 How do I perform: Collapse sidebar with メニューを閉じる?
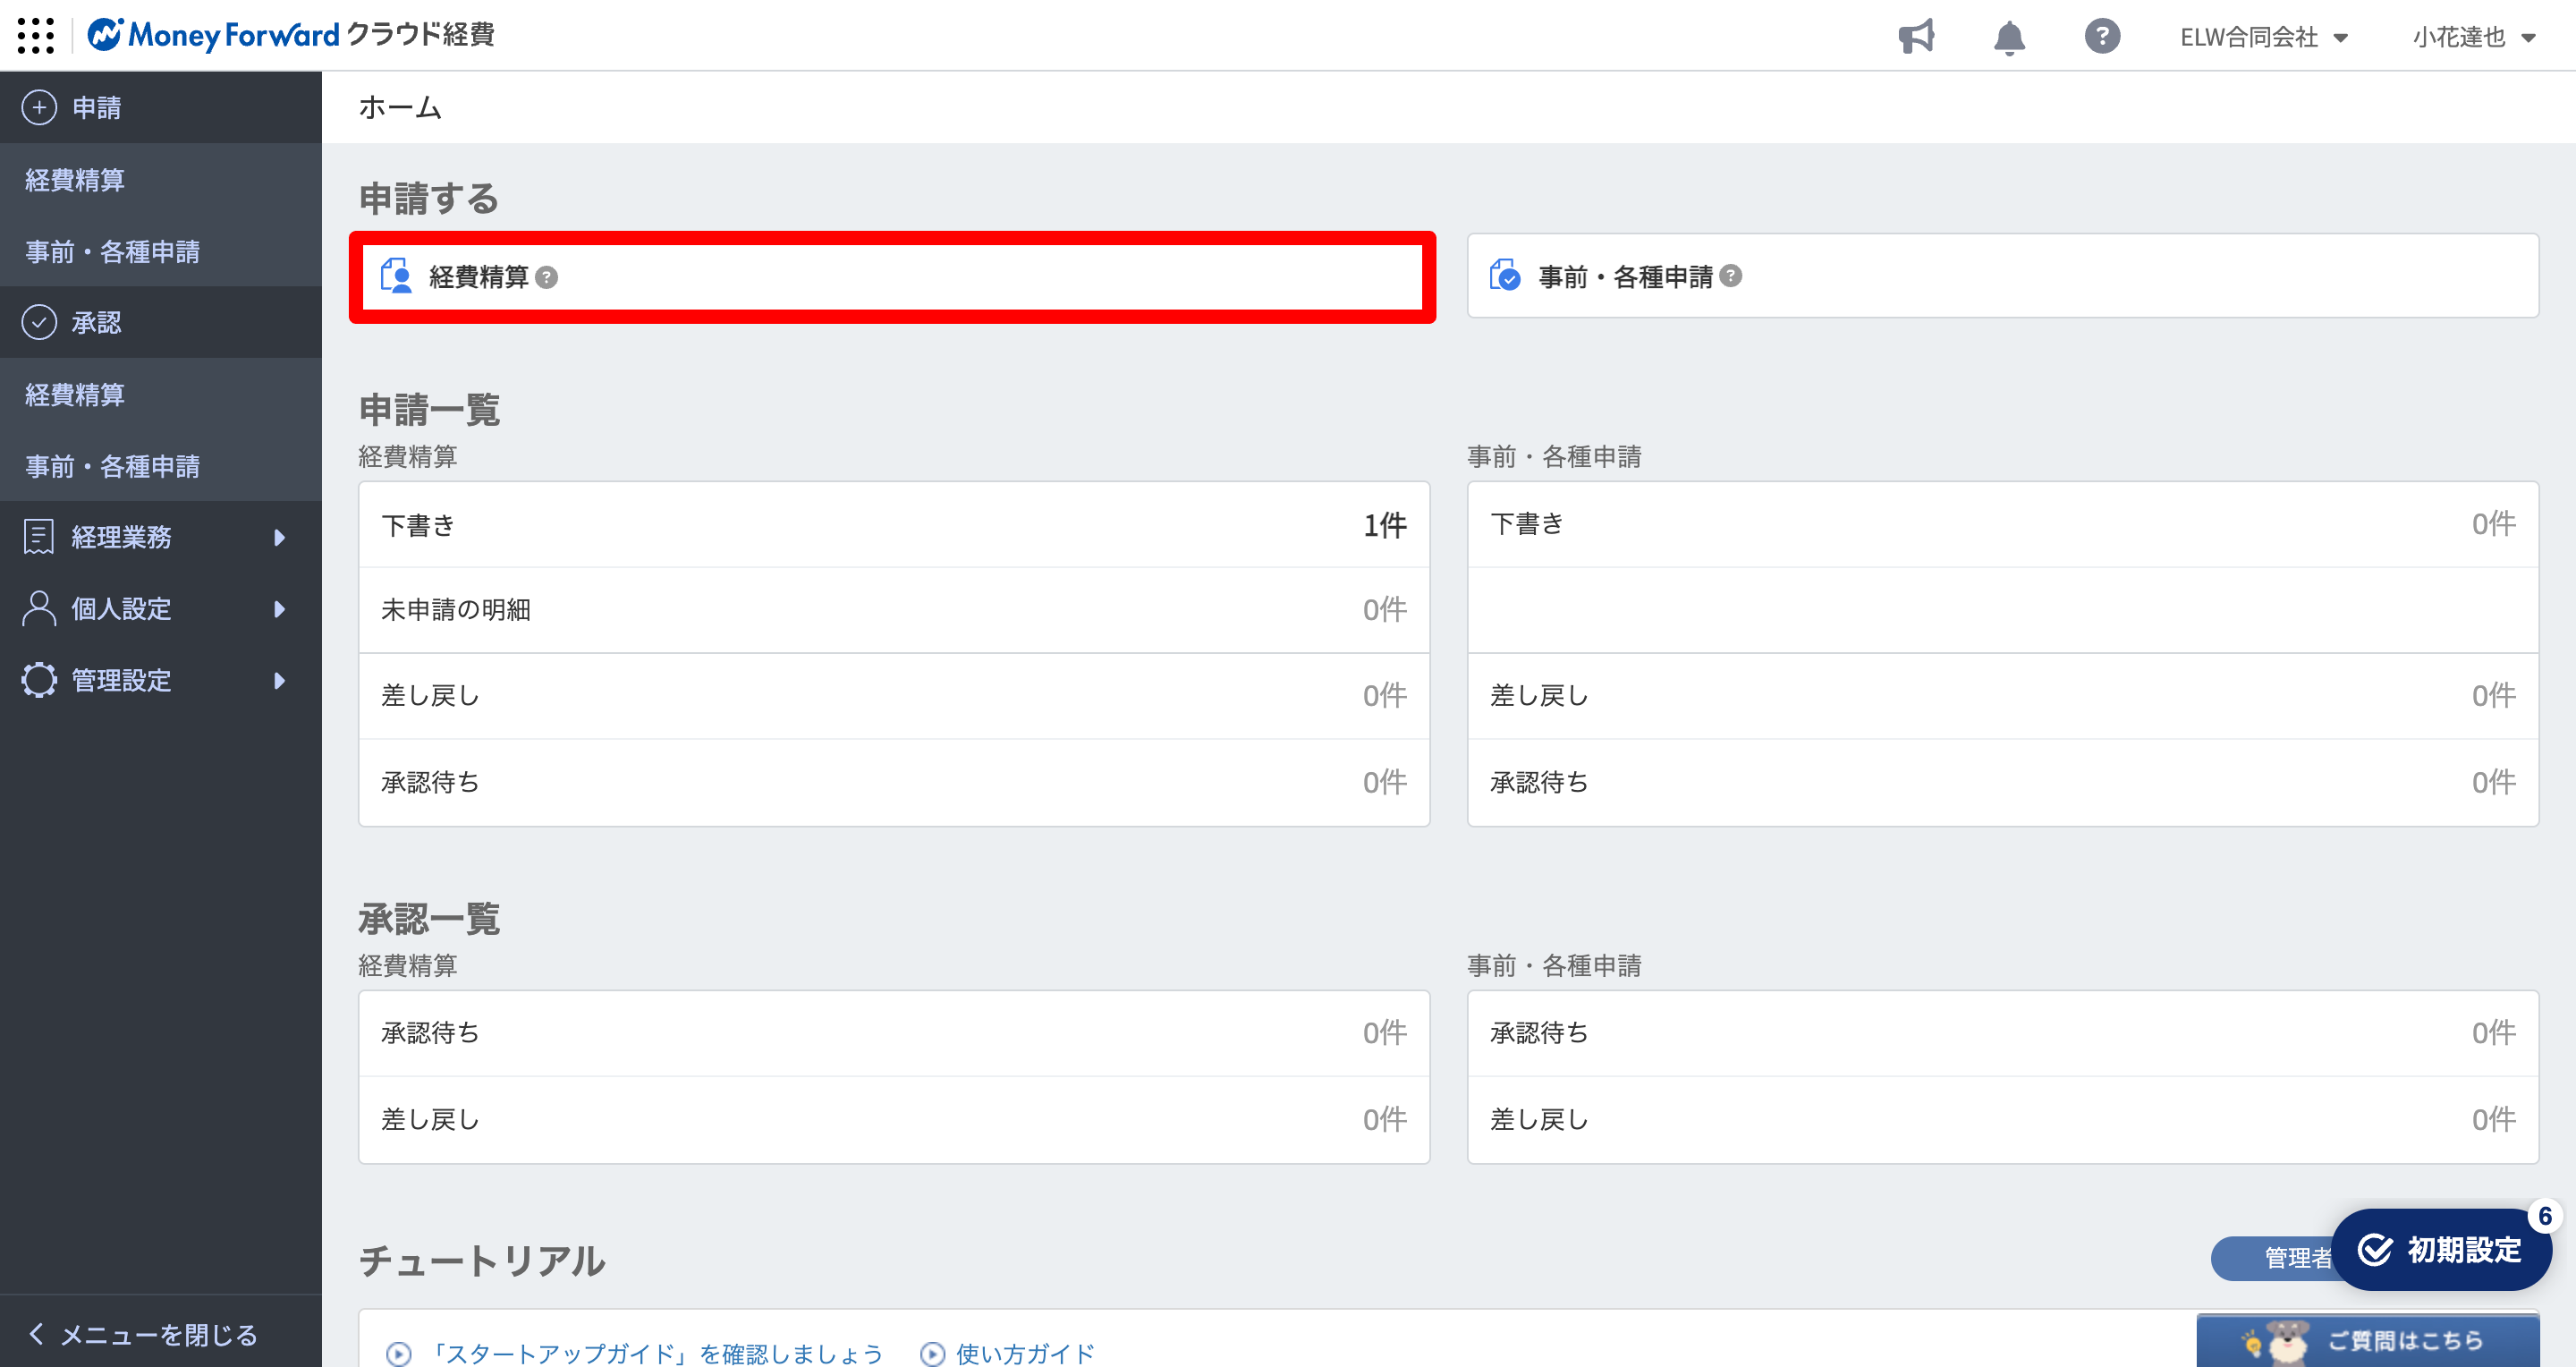click(145, 1334)
